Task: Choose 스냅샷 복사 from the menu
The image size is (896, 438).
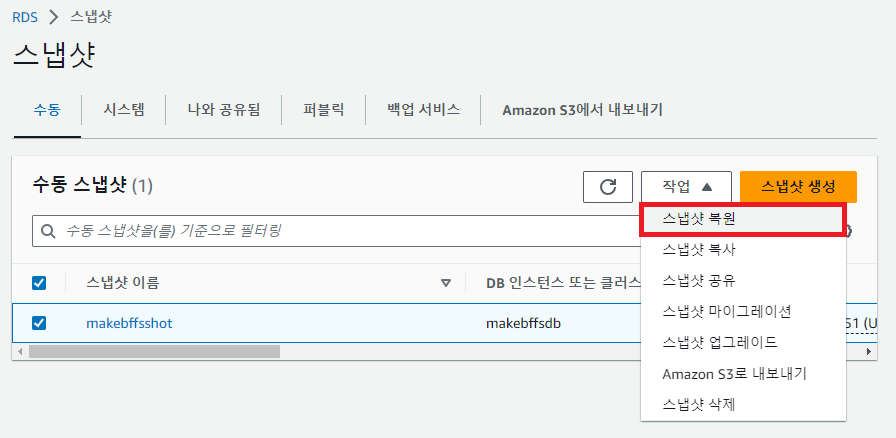Action: (x=743, y=250)
